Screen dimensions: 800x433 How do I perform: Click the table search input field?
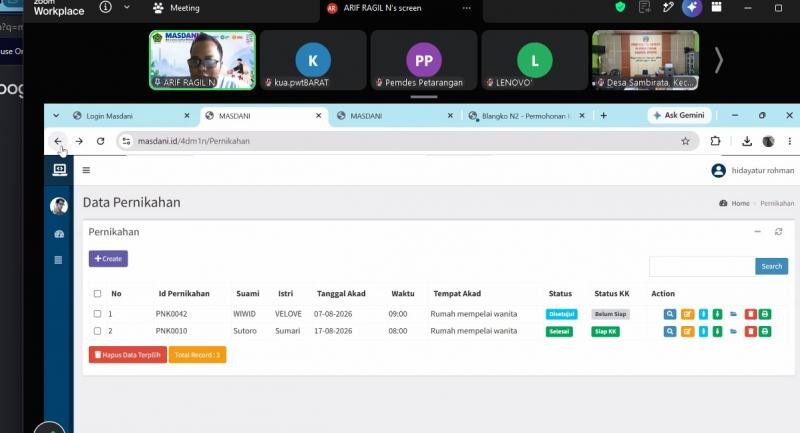(x=702, y=266)
